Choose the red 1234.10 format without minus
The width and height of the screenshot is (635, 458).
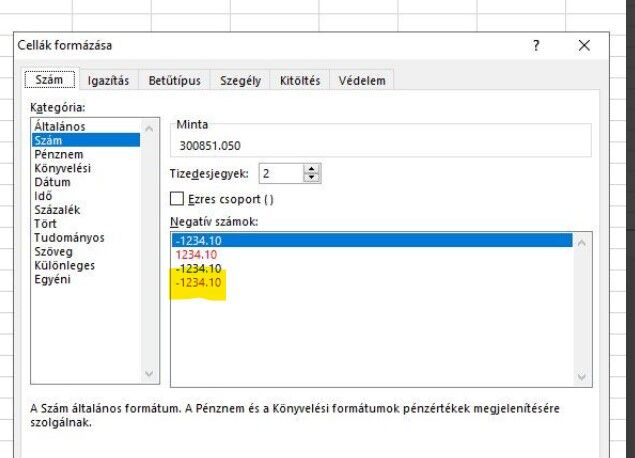[372, 255]
